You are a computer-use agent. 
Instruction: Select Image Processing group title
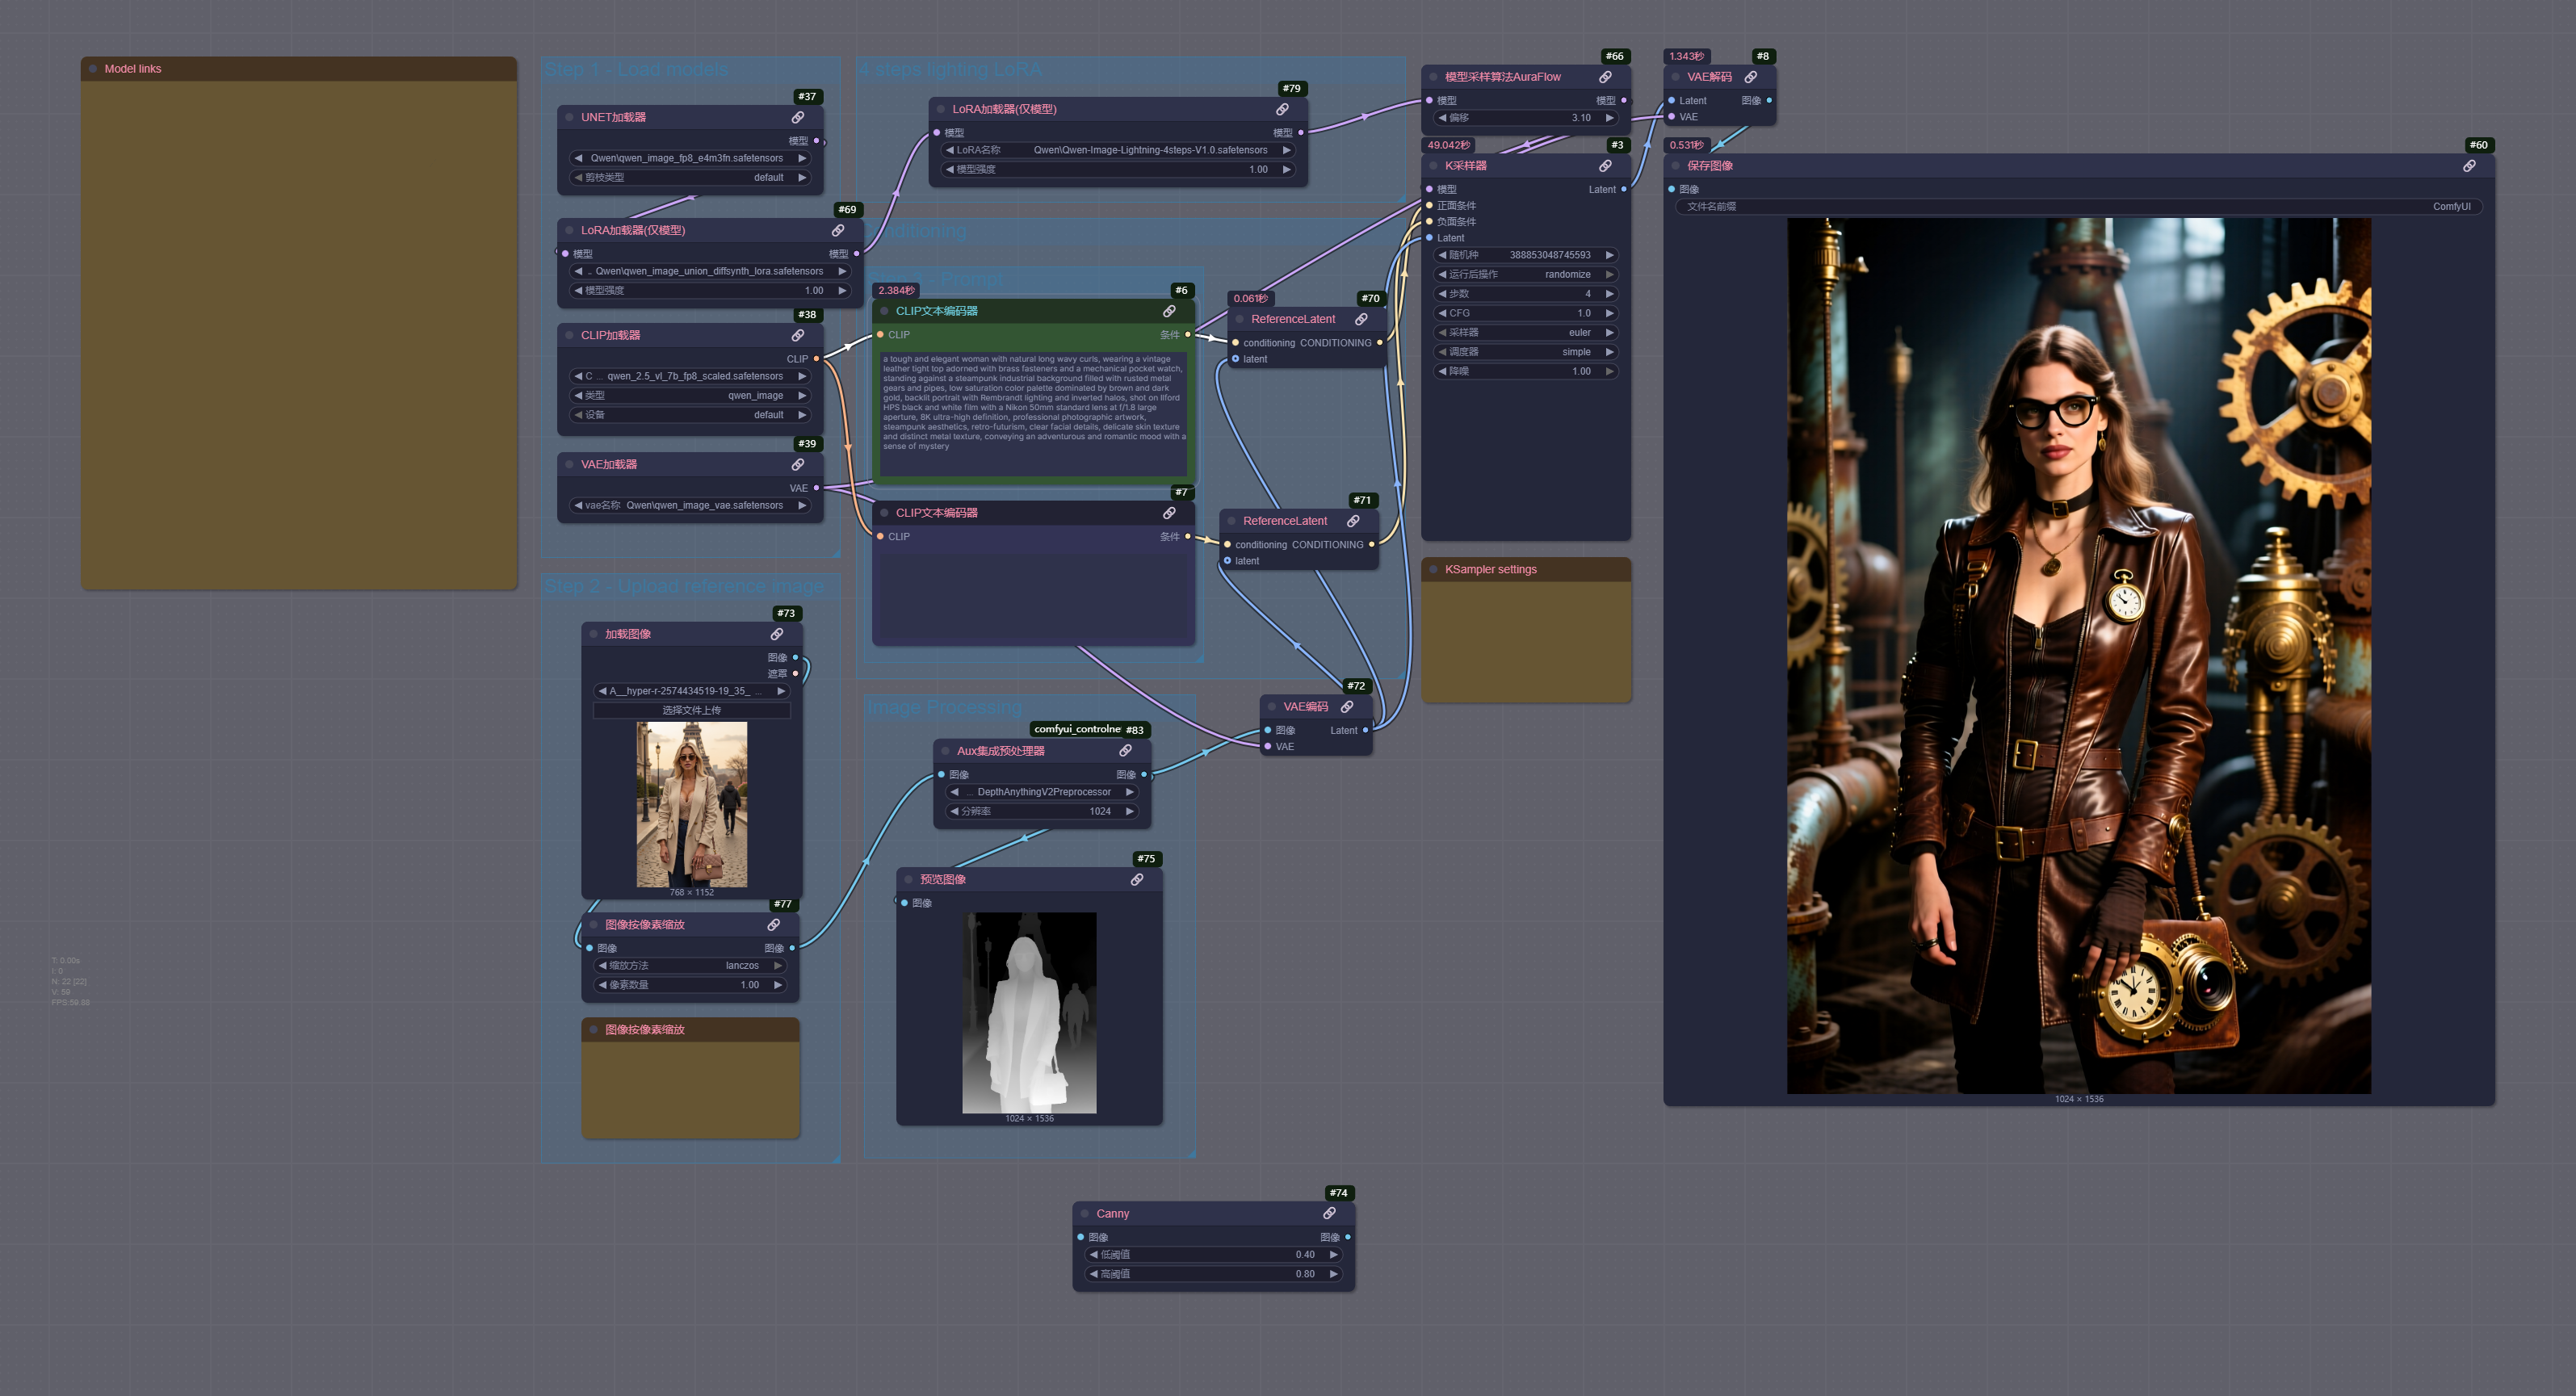(944, 708)
